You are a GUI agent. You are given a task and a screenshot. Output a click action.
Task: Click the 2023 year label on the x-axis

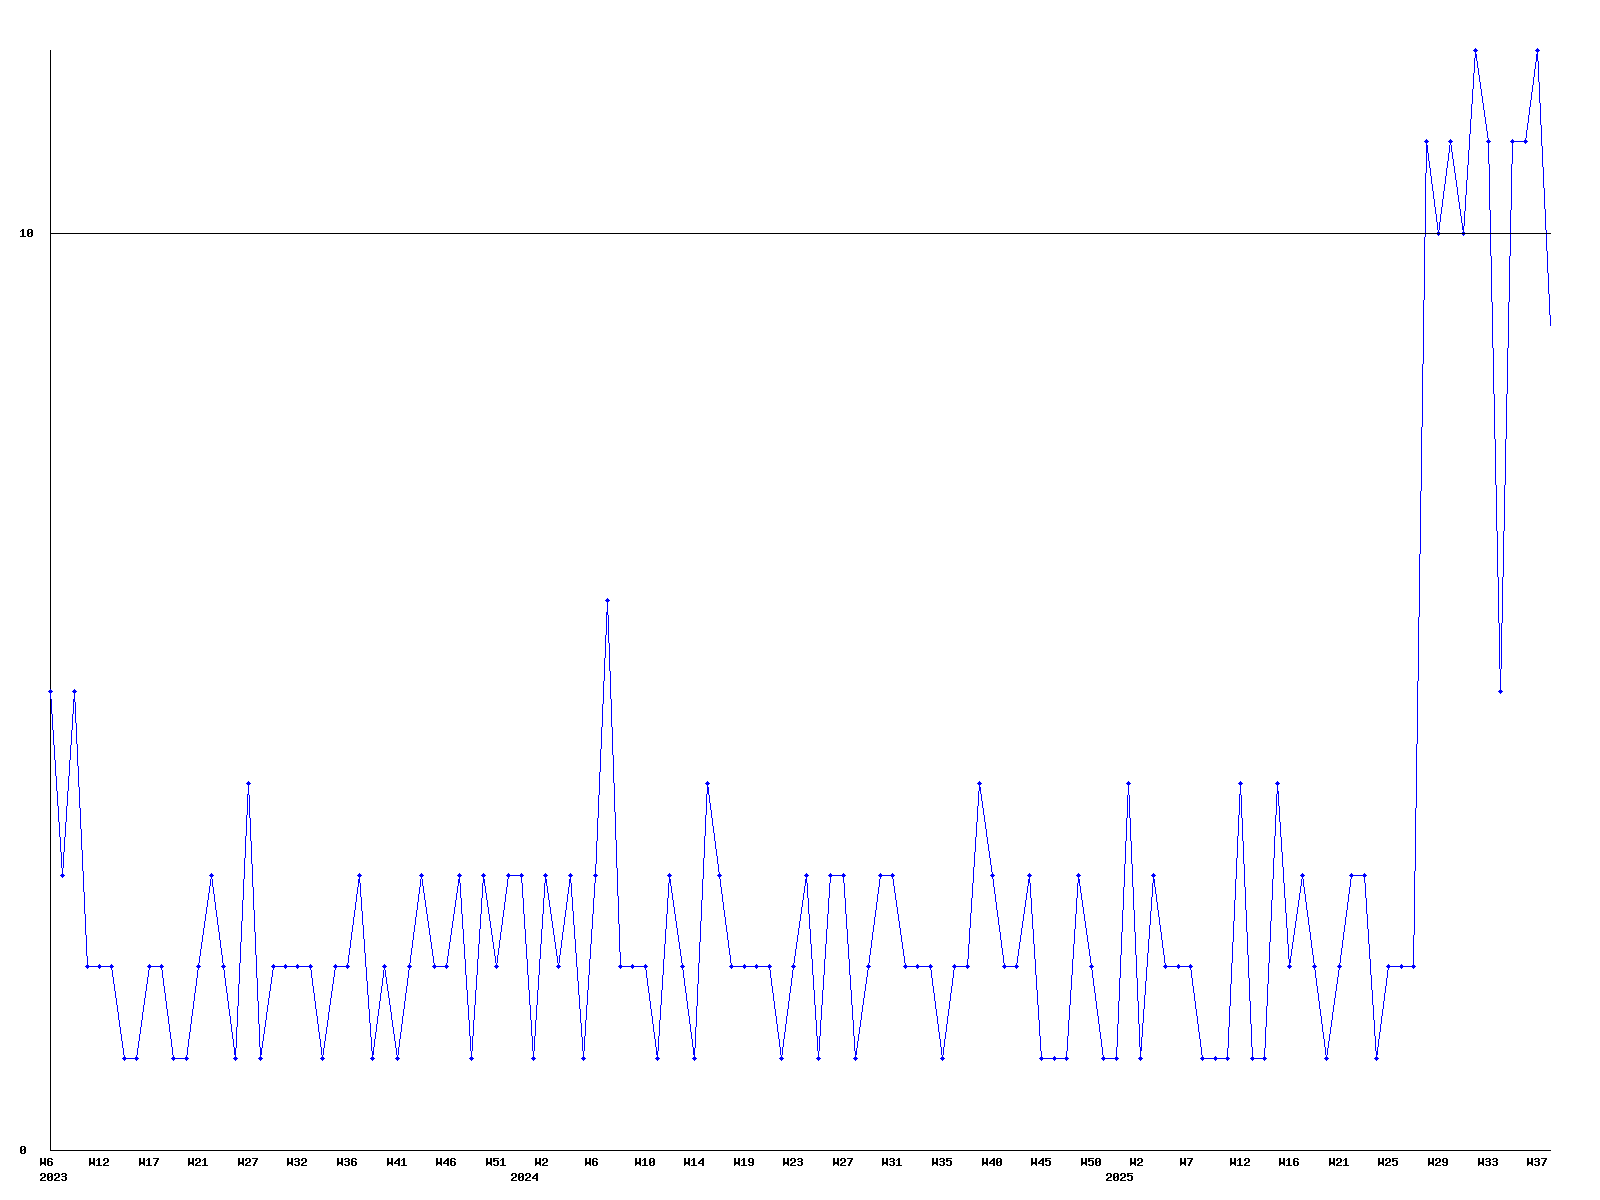click(53, 1177)
